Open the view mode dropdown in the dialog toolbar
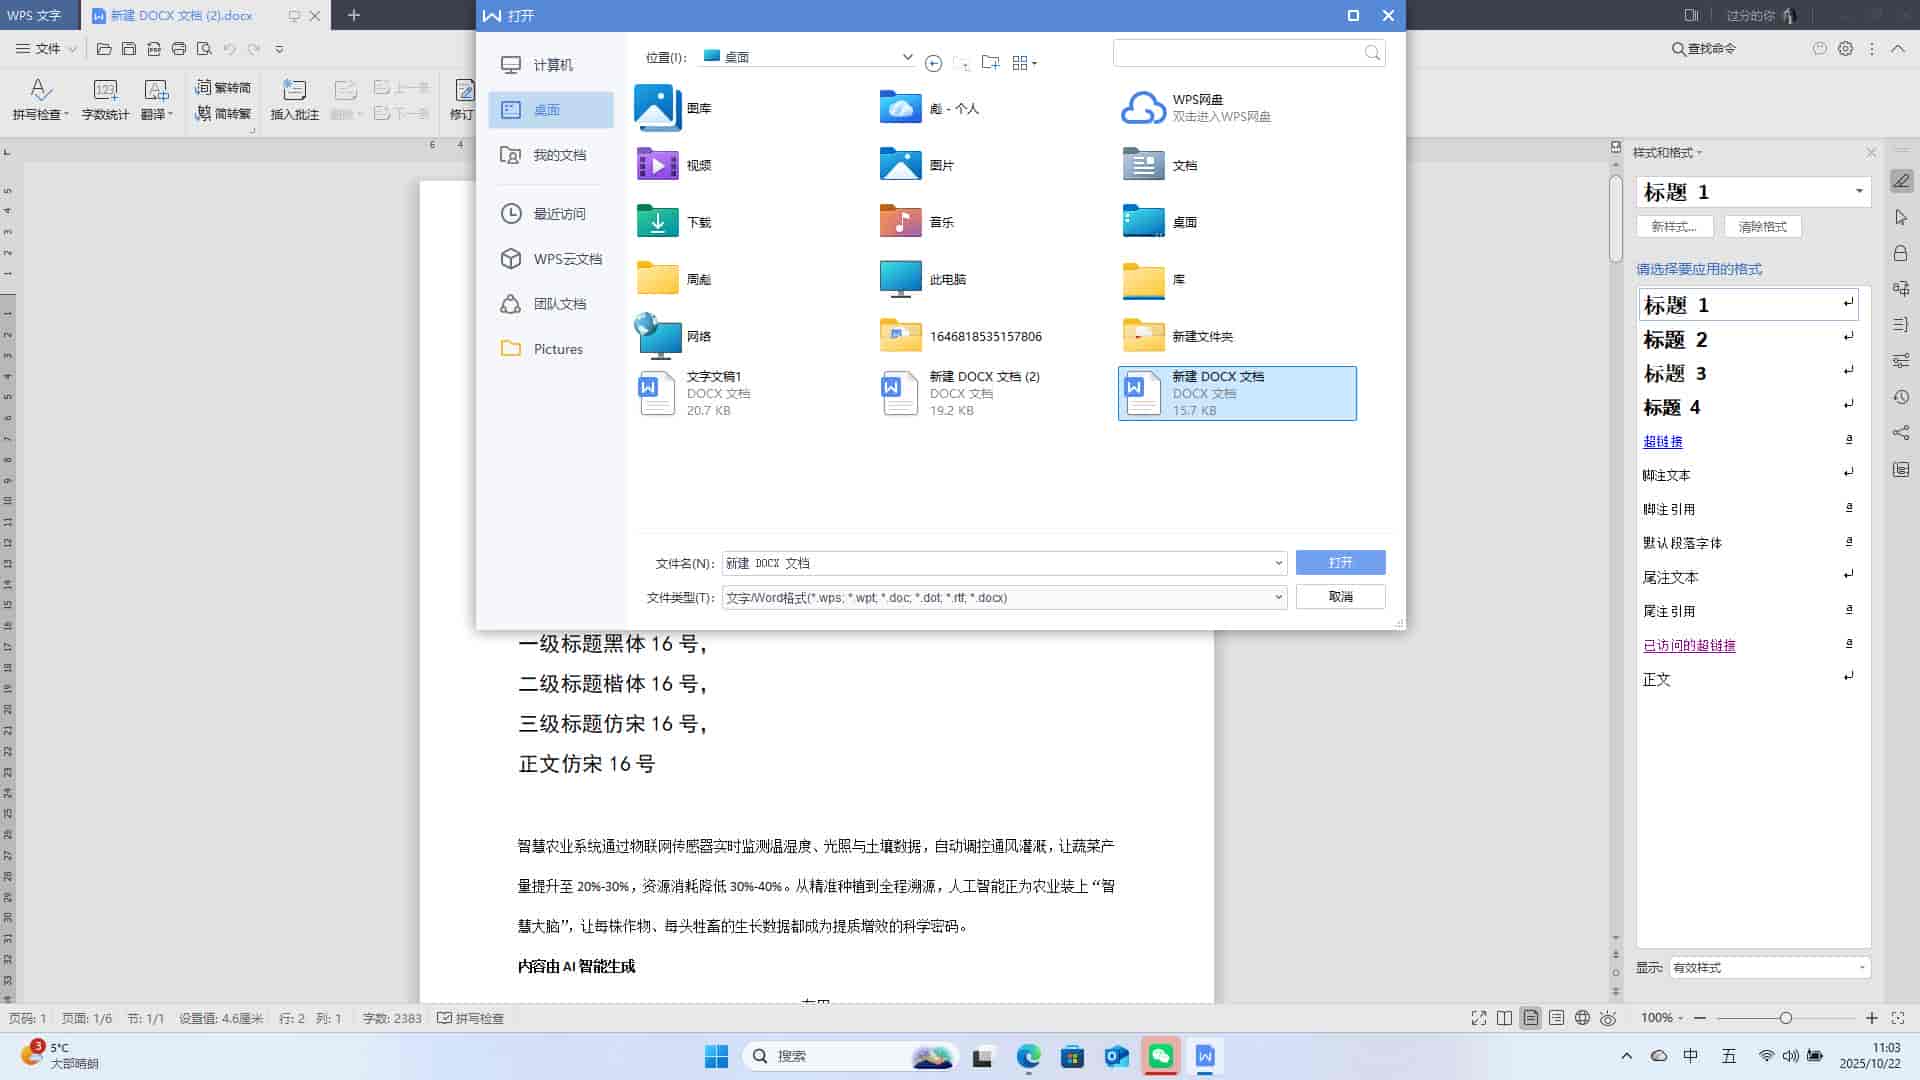Viewport: 1920px width, 1080px height. [x=1025, y=63]
